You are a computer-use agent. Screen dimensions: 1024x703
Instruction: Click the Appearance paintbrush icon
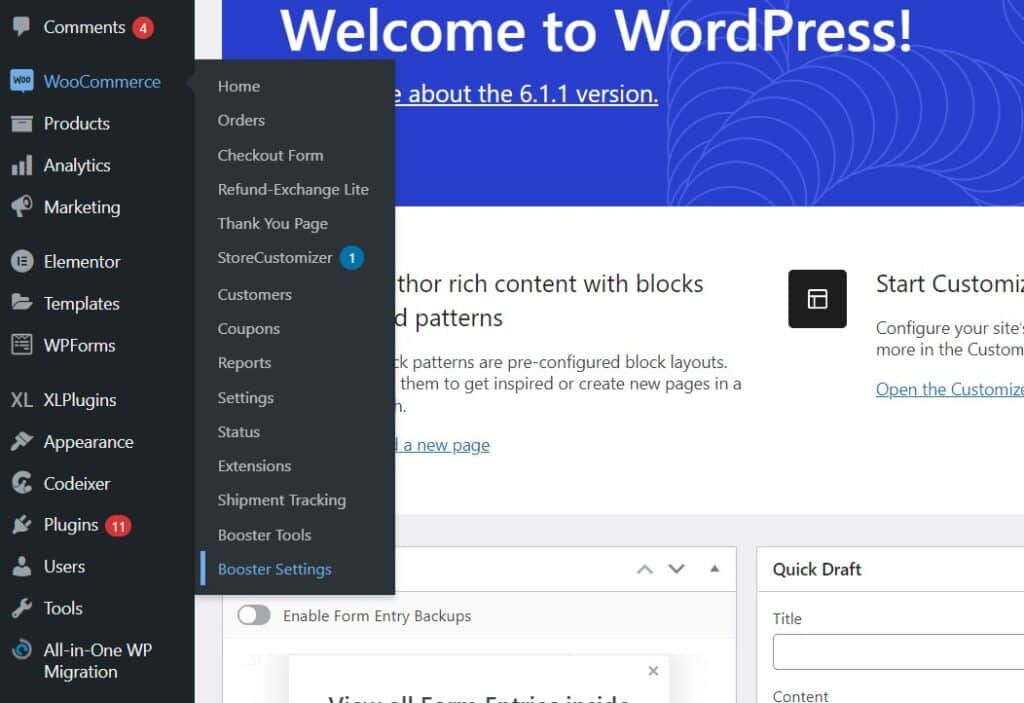(x=22, y=442)
